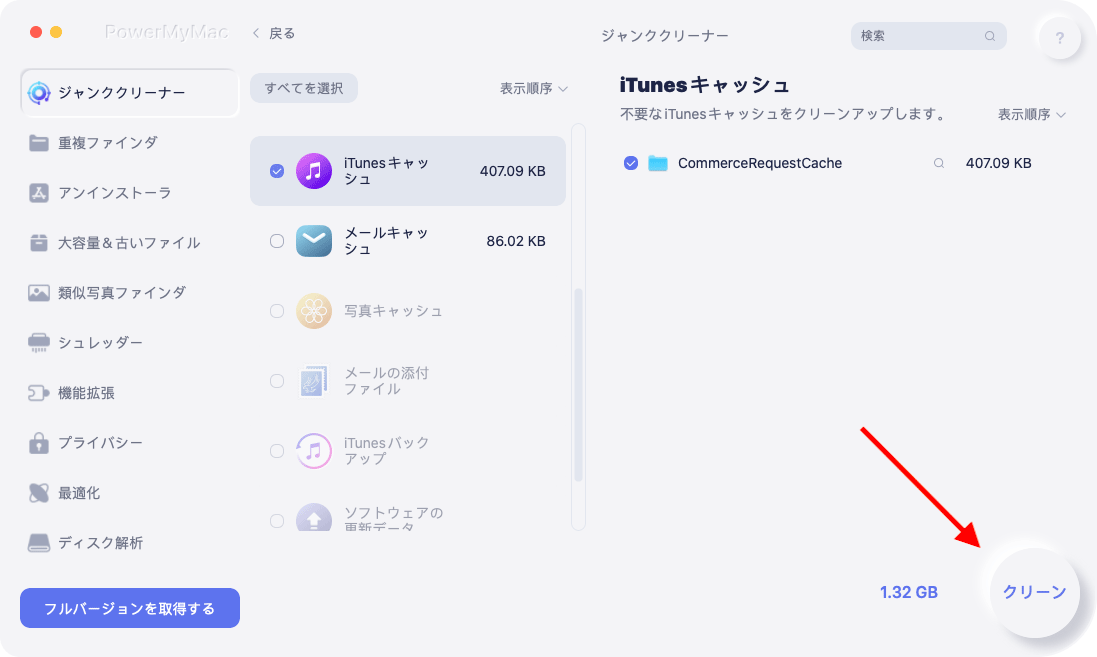1097x657 pixels.
Task: Open the 表示順序 dropdown above the category list
Action: coord(533,88)
